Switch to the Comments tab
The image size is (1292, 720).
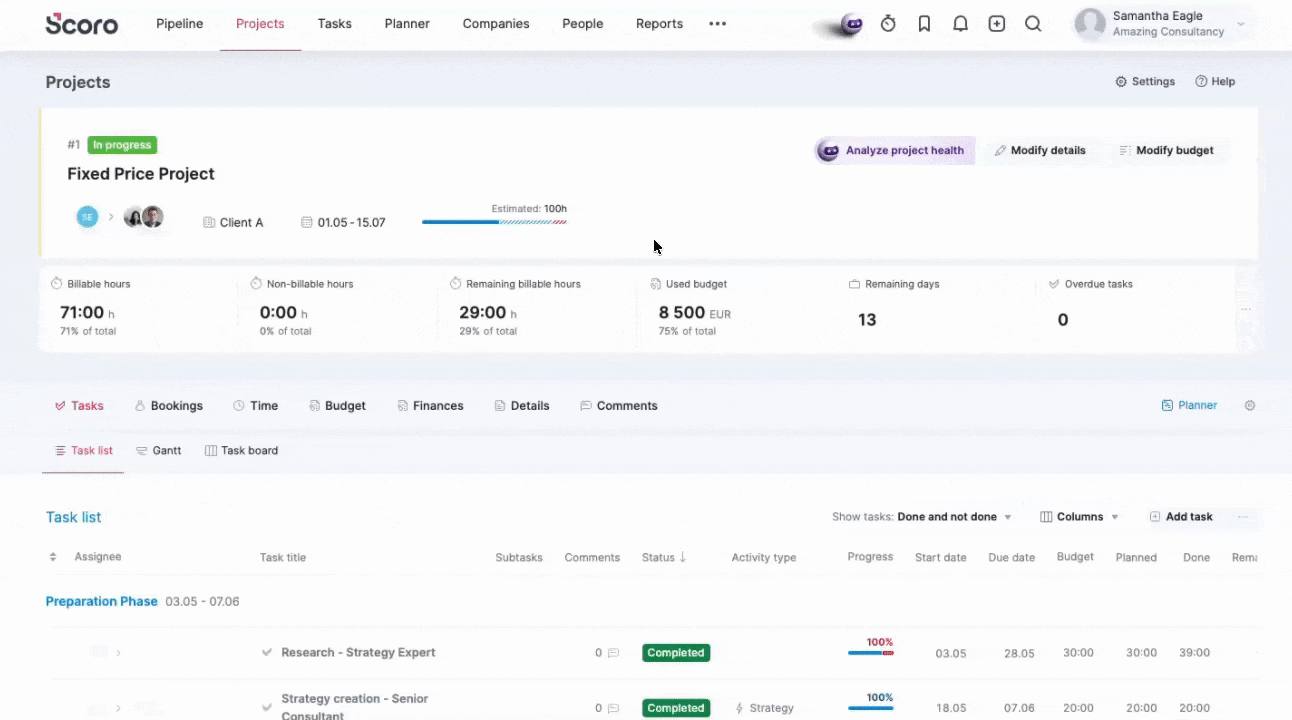click(x=618, y=406)
